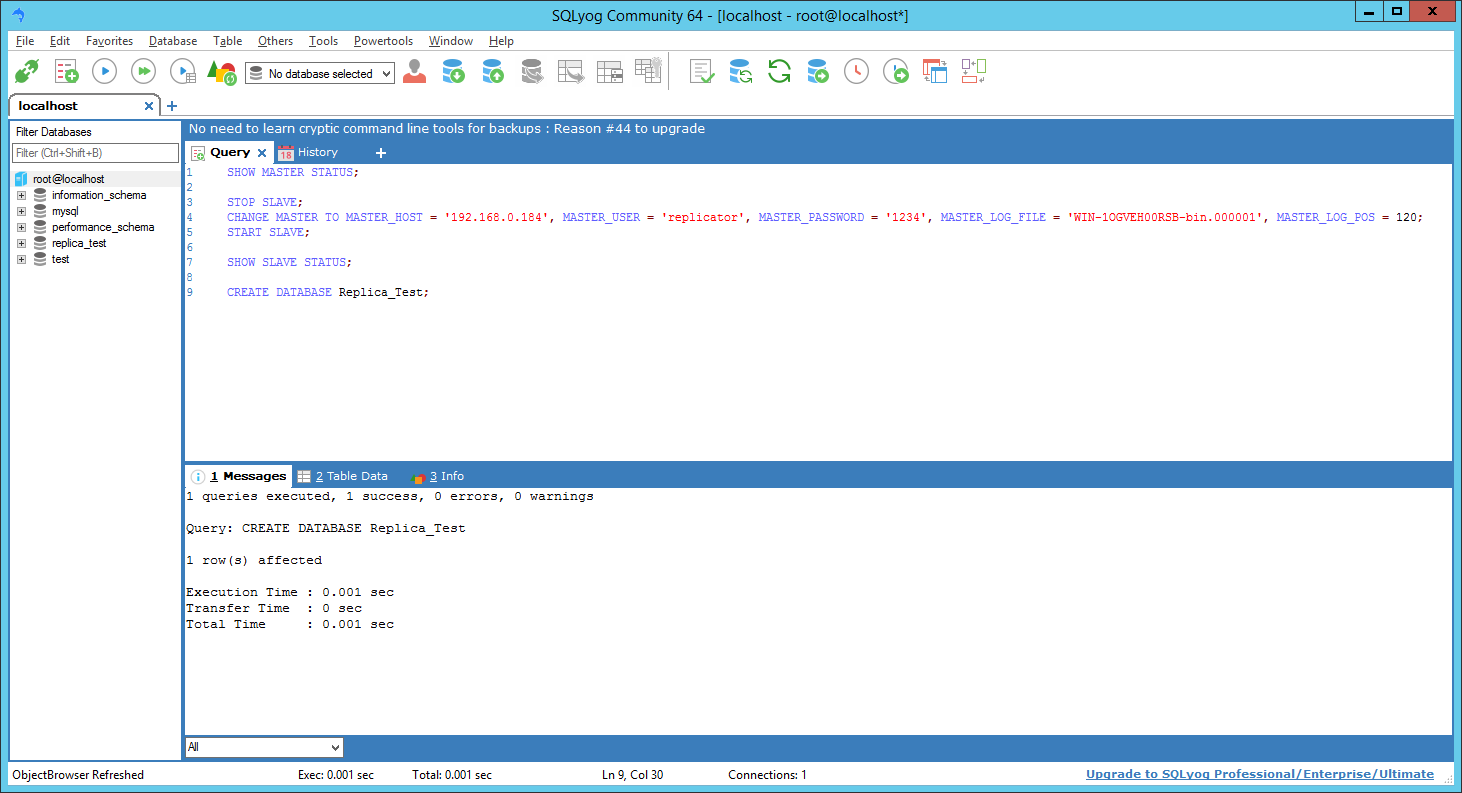This screenshot has height=793, width=1462.
Task: Expand the test database node
Action: pos(21,259)
